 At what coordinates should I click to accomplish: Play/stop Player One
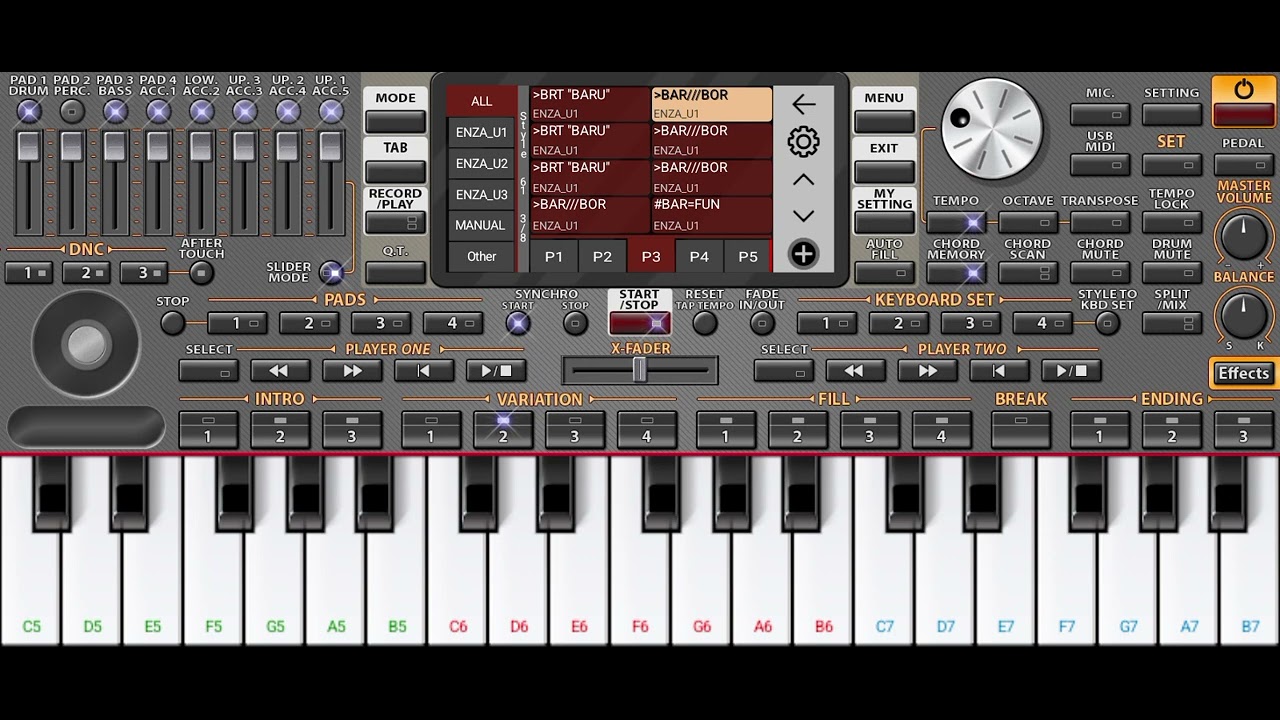pyautogui.click(x=496, y=371)
